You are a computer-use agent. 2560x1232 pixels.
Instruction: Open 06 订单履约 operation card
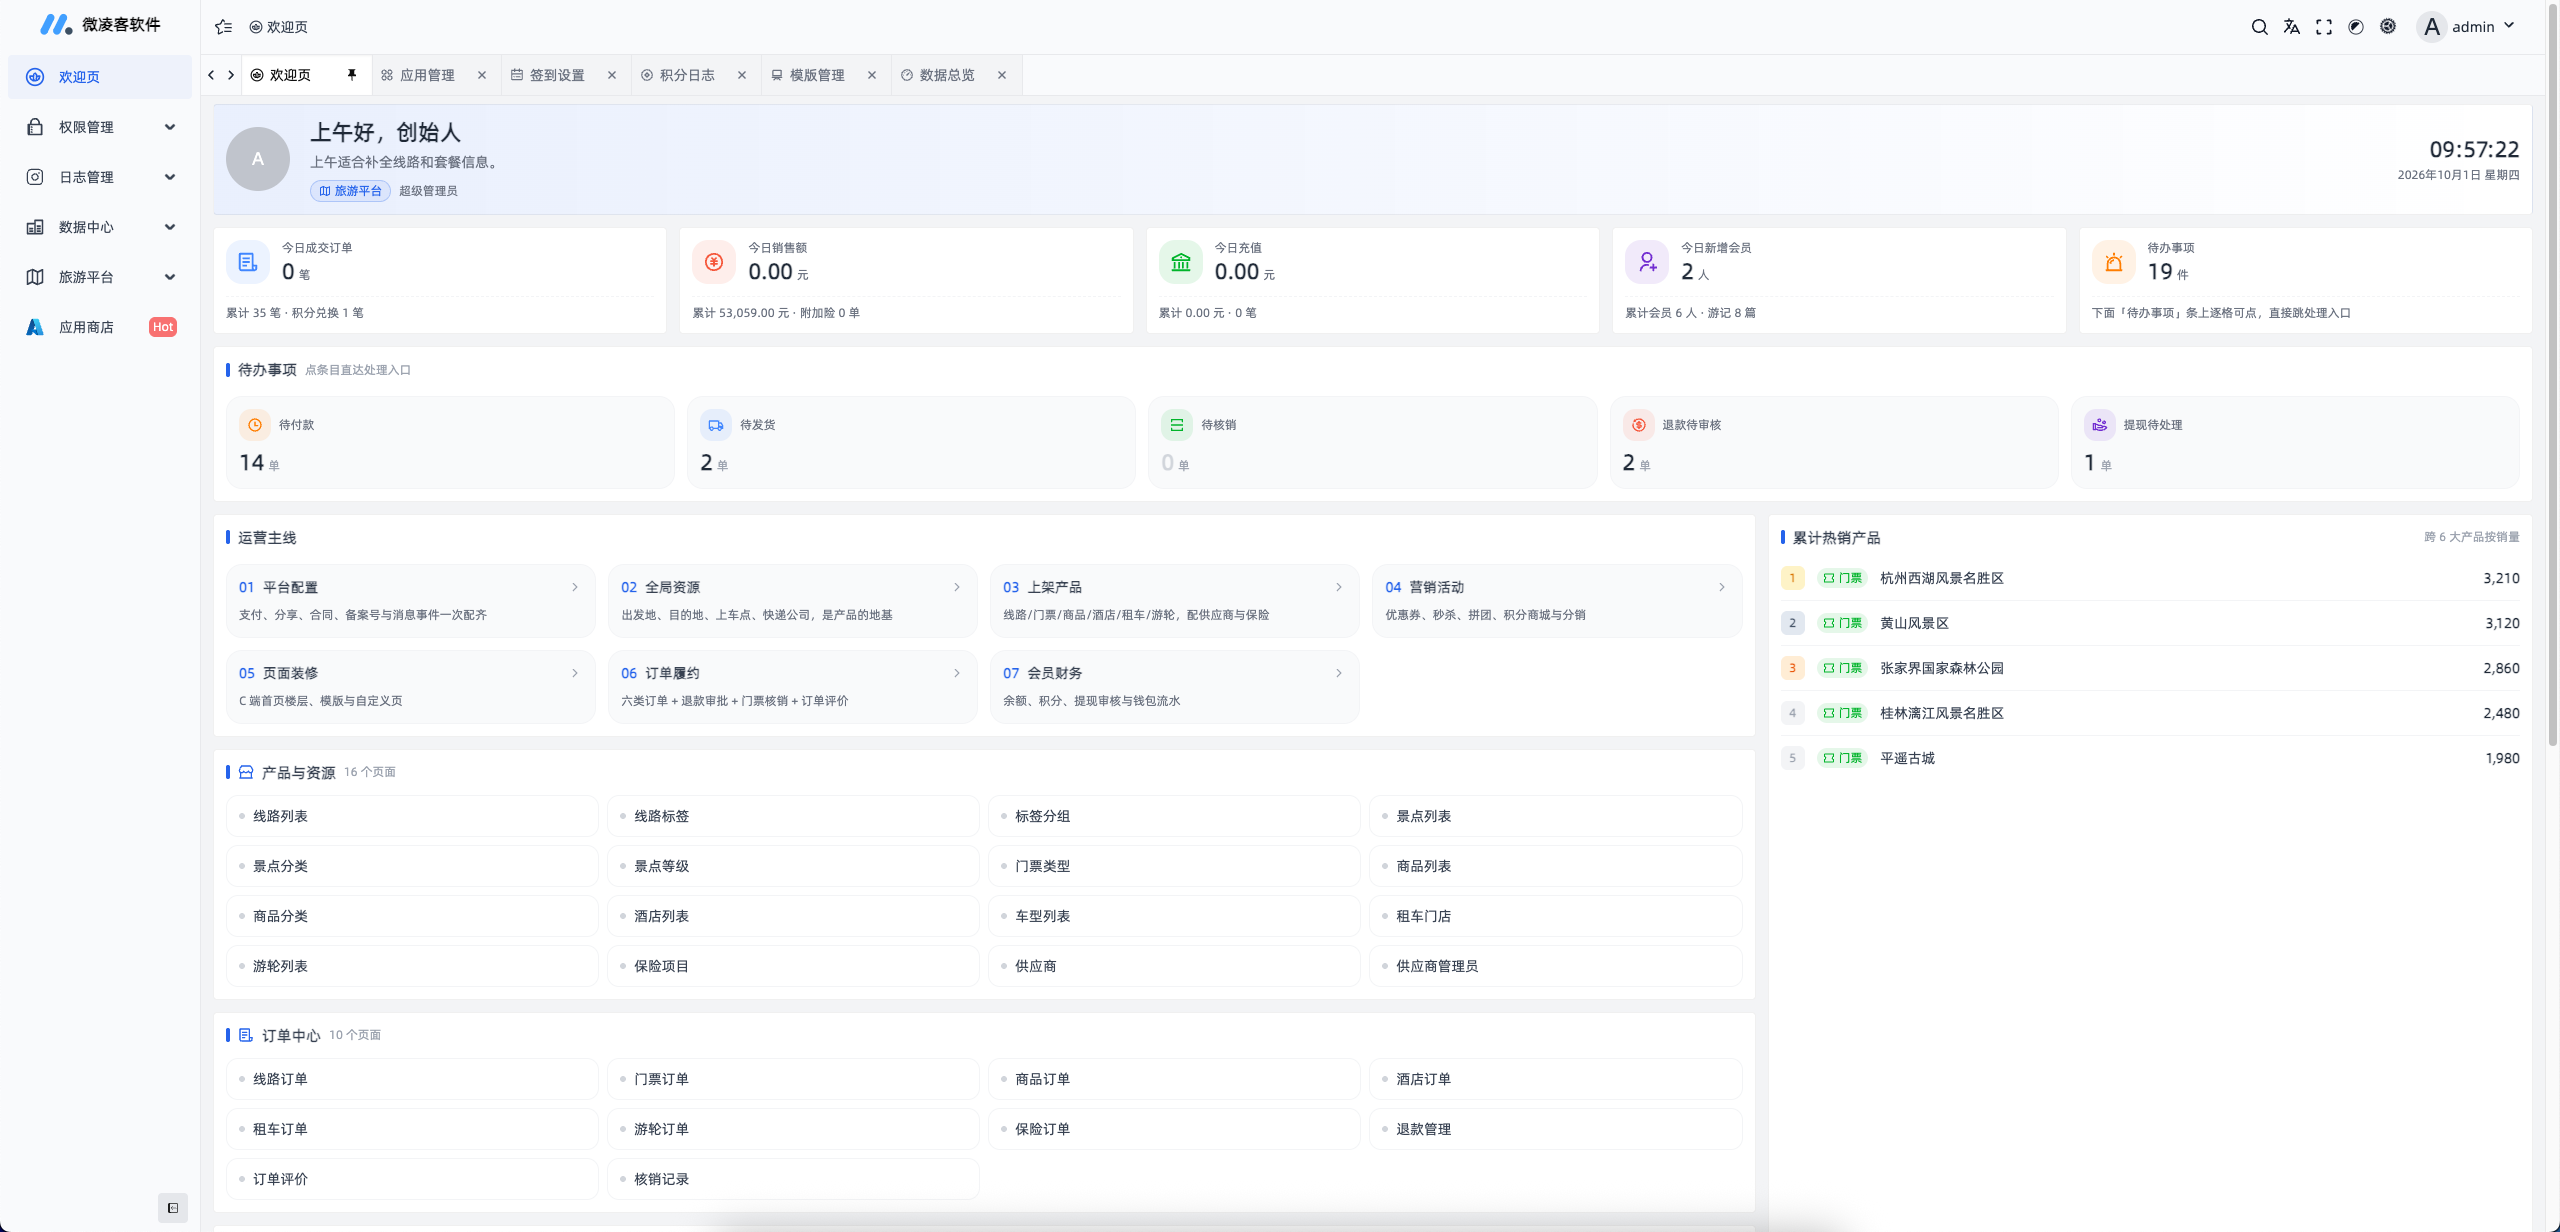(x=792, y=687)
